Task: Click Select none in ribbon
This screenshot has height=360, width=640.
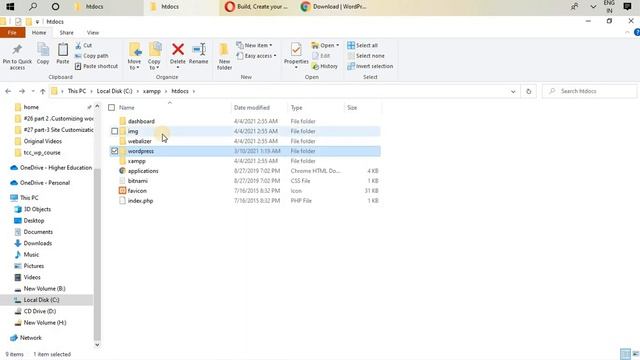Action: point(366,56)
